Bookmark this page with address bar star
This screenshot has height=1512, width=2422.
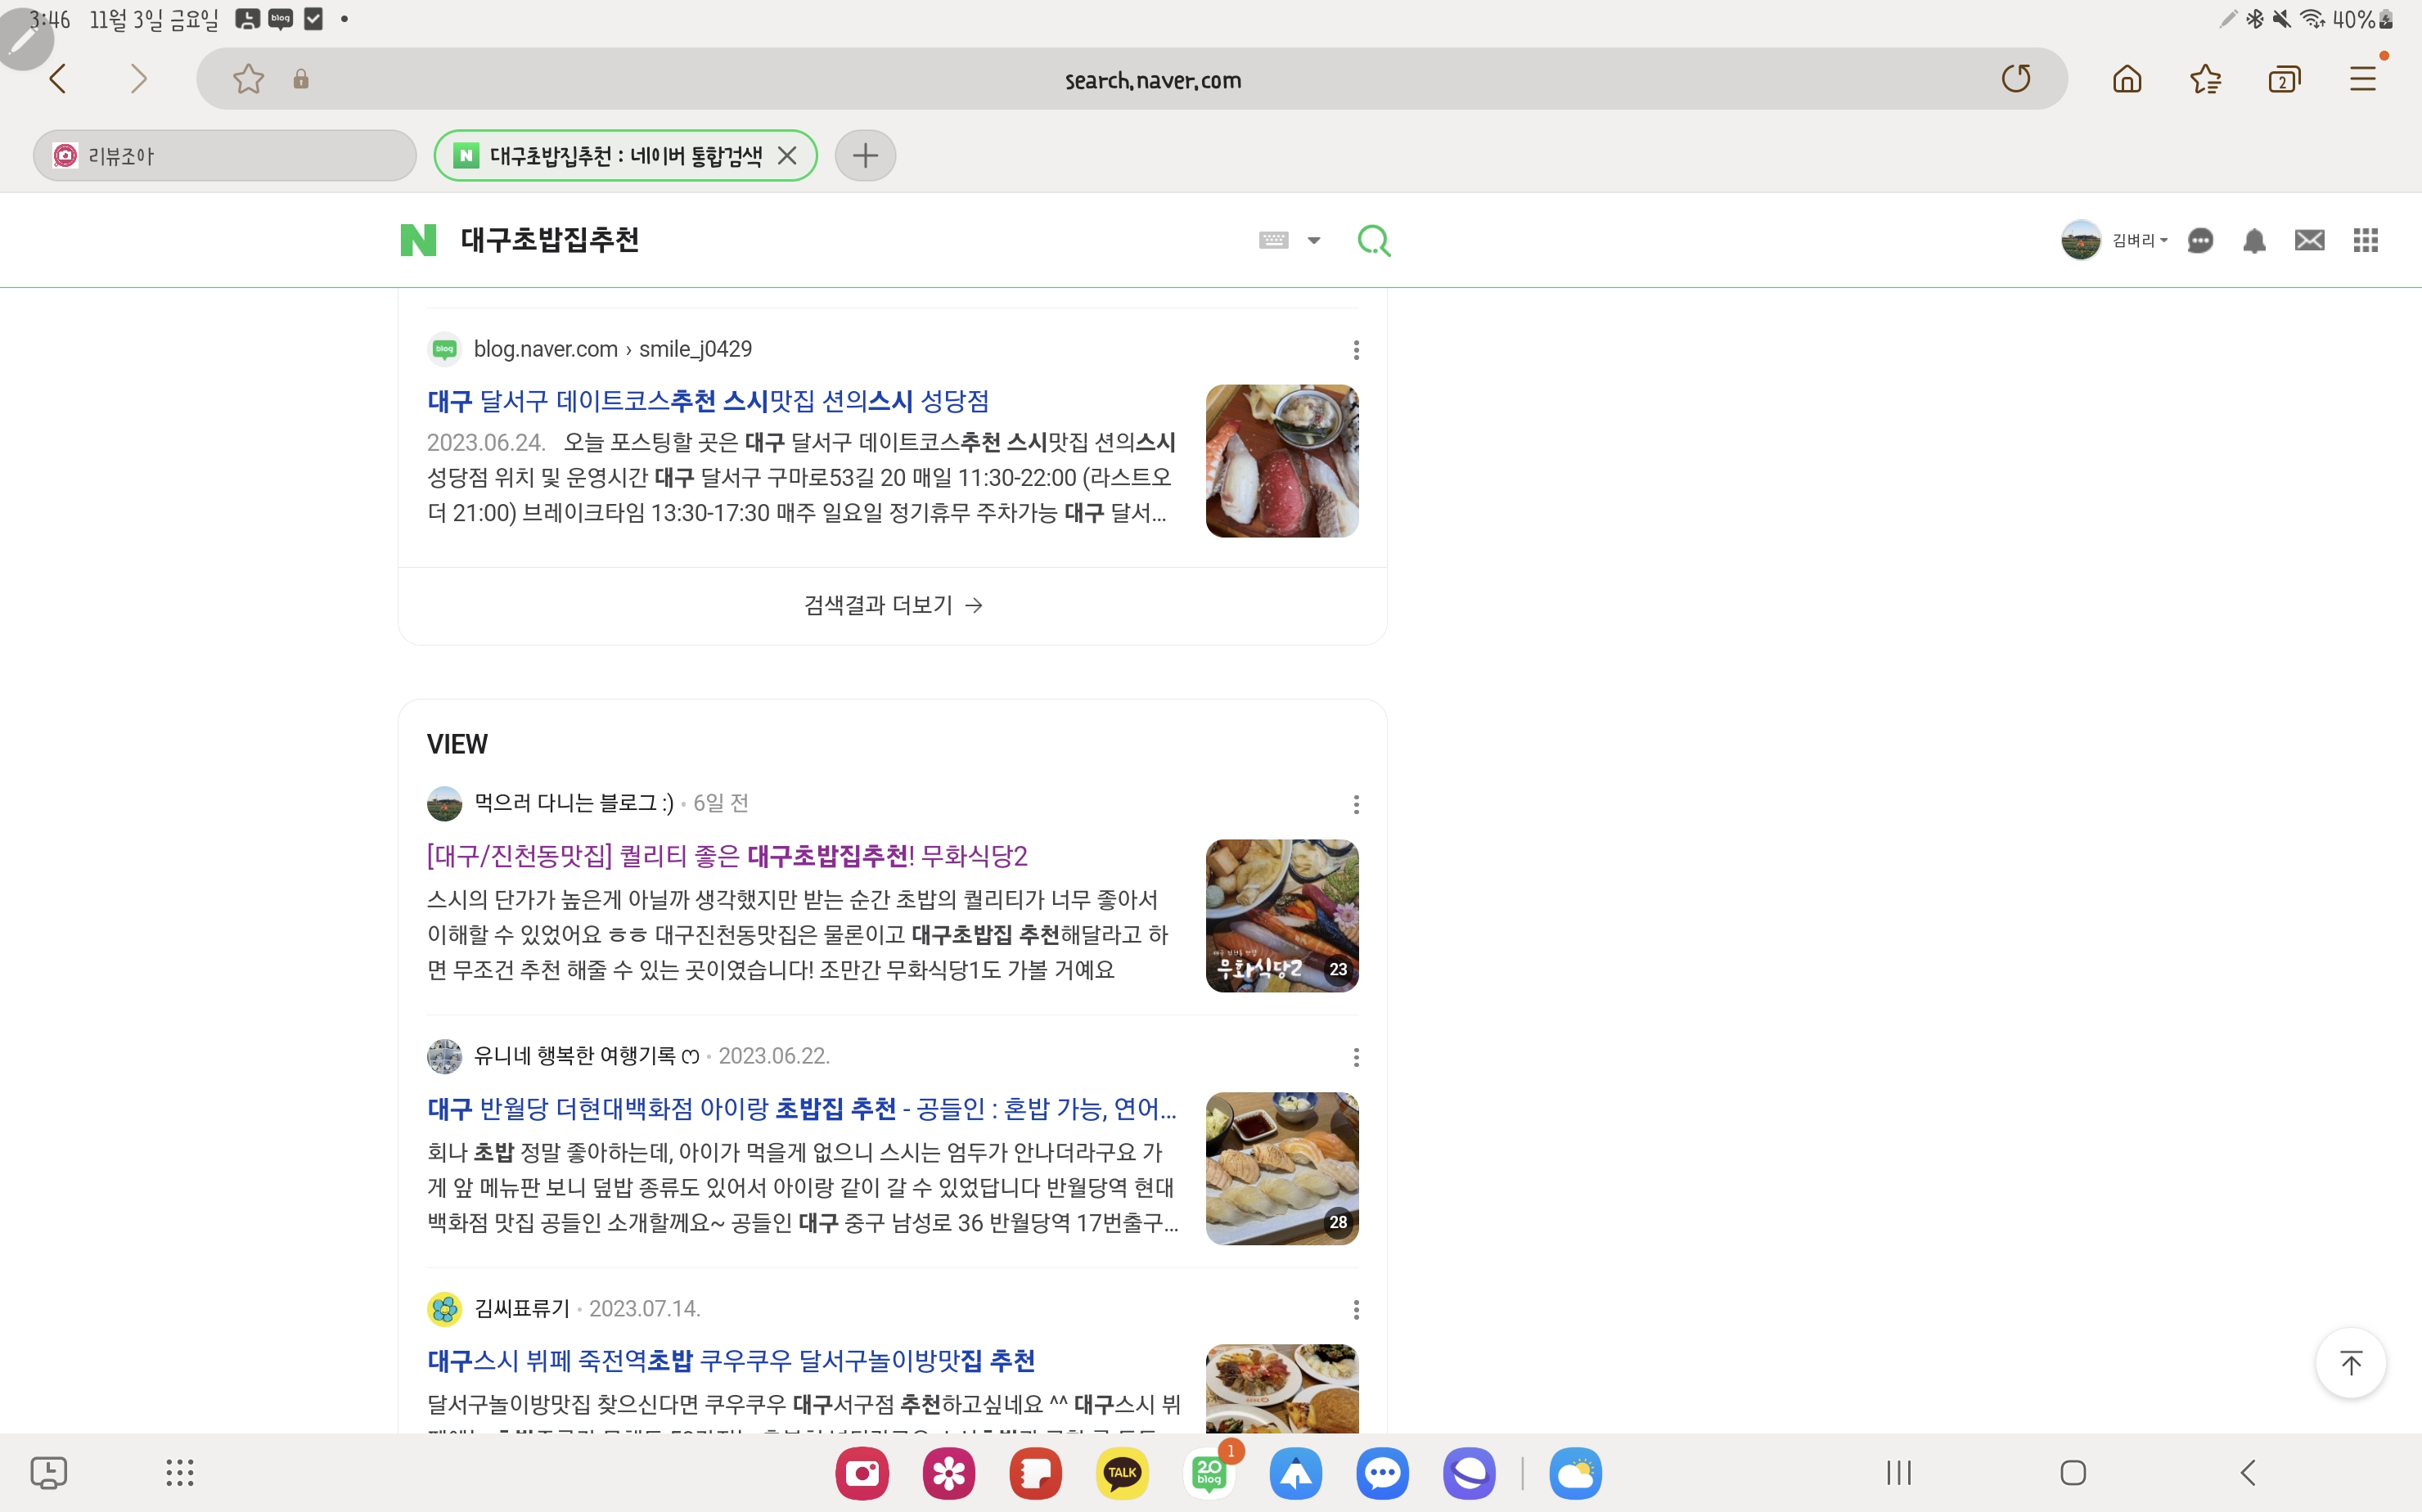pos(248,79)
